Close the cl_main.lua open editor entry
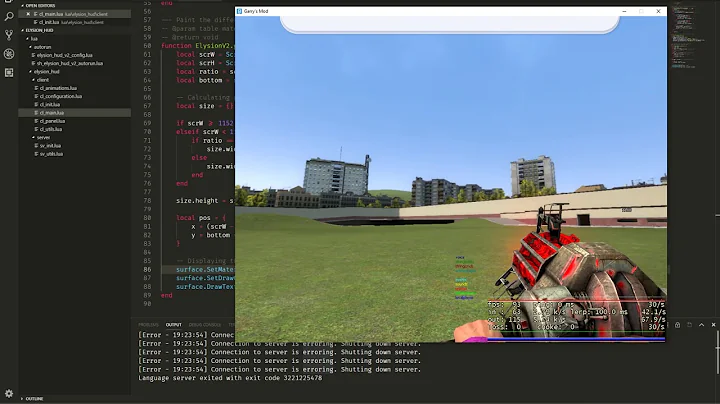Image resolution: width=720 pixels, height=404 pixels. click(x=28, y=14)
